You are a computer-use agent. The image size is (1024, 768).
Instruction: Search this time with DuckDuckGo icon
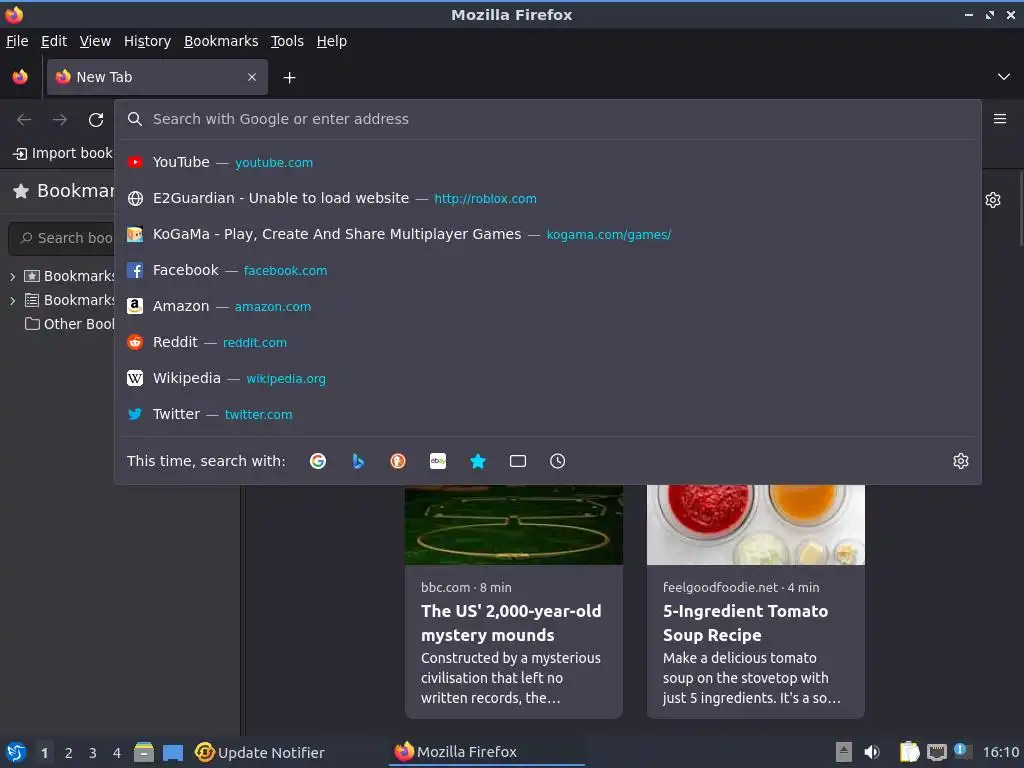(x=398, y=461)
